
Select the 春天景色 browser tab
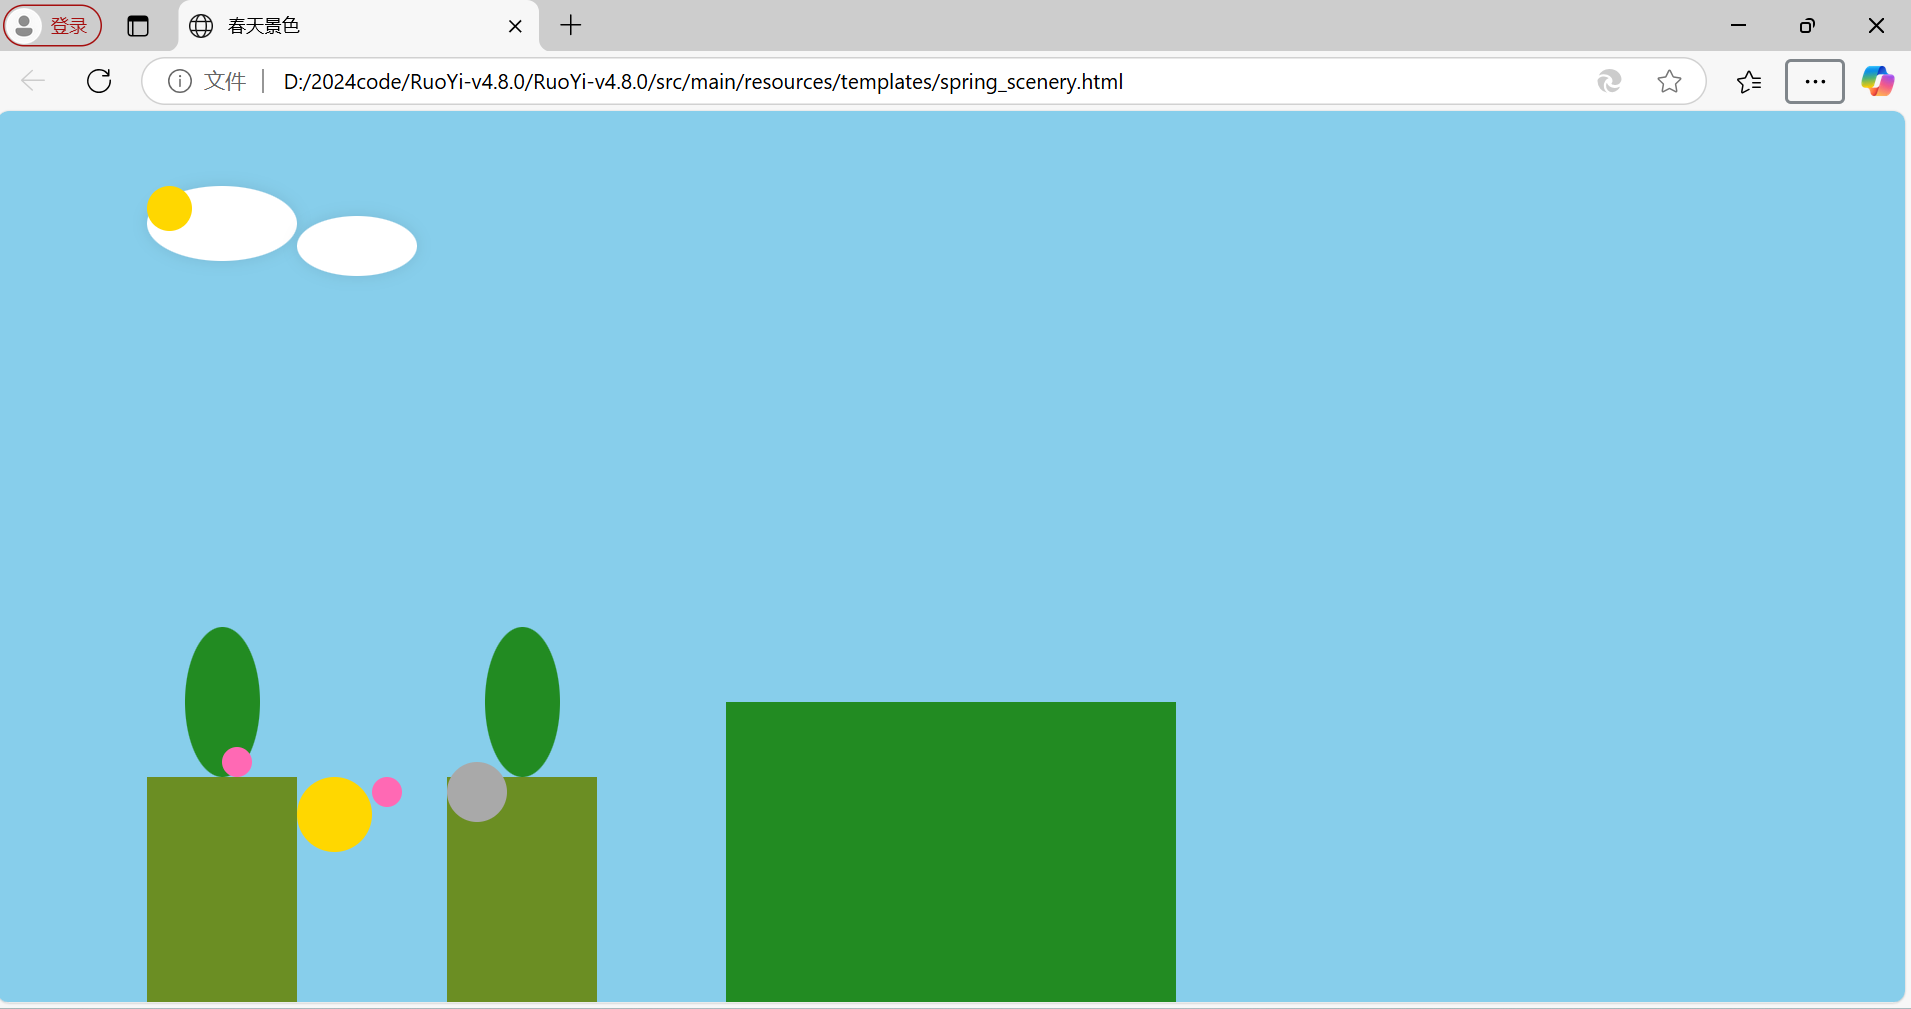point(359,26)
